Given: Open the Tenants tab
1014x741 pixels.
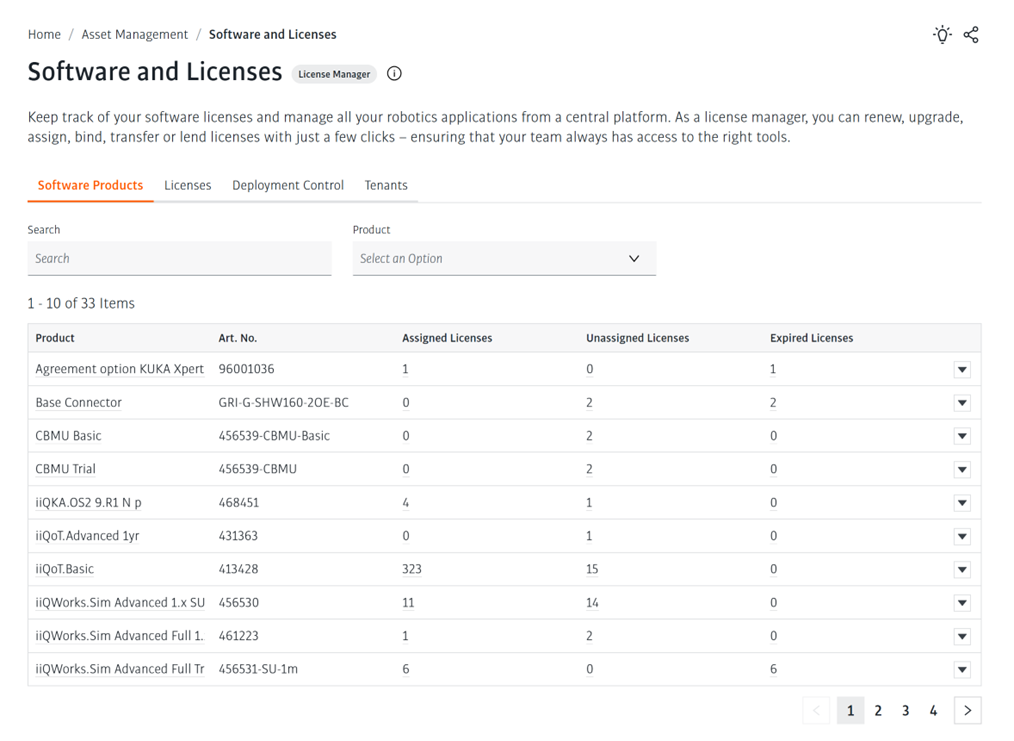Looking at the screenshot, I should (x=386, y=186).
